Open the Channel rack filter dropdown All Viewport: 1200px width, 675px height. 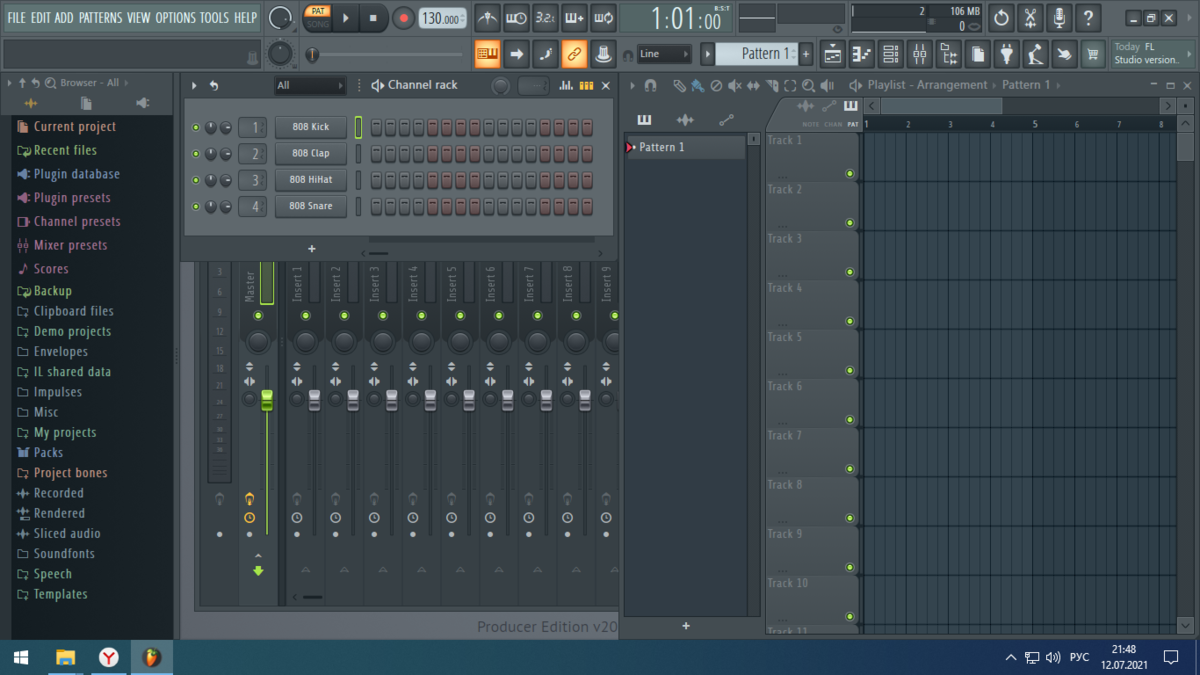click(310, 86)
